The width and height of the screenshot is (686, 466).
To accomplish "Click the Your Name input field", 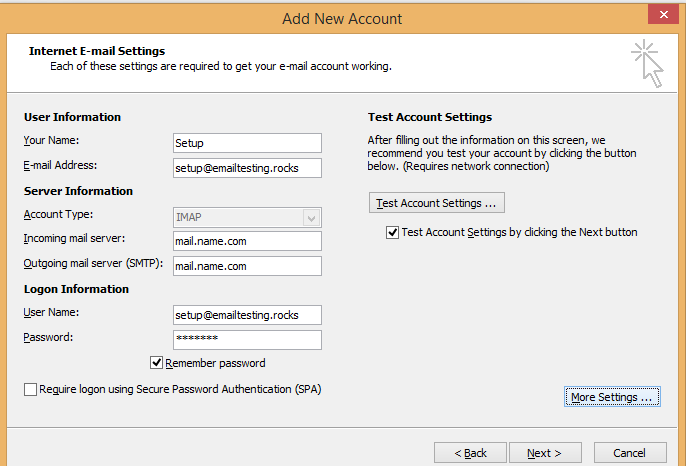I will (x=247, y=143).
